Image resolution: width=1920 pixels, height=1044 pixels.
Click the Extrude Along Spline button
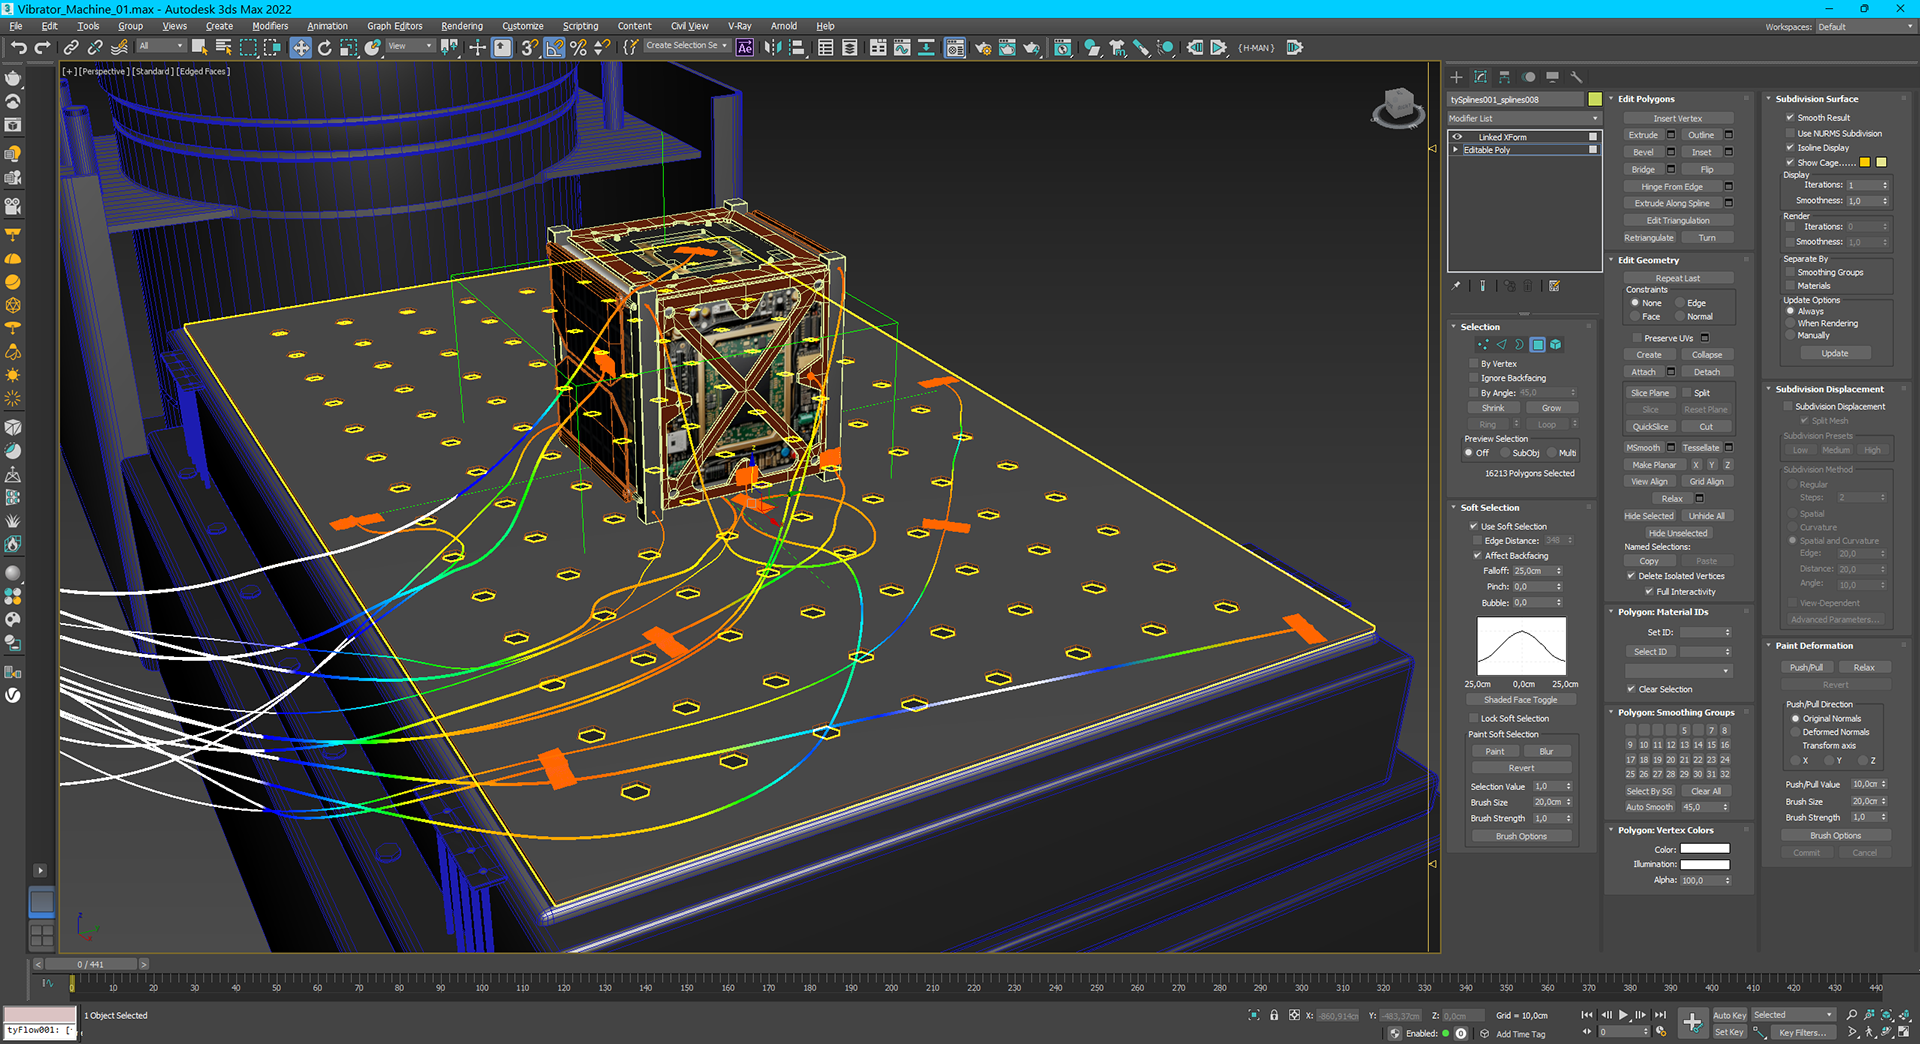[x=1671, y=204]
